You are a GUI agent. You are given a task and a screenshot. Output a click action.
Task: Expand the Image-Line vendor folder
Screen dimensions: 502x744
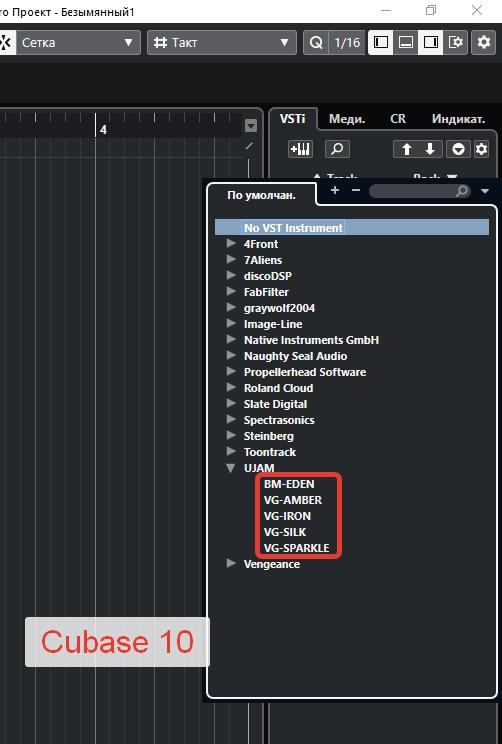[x=231, y=324]
